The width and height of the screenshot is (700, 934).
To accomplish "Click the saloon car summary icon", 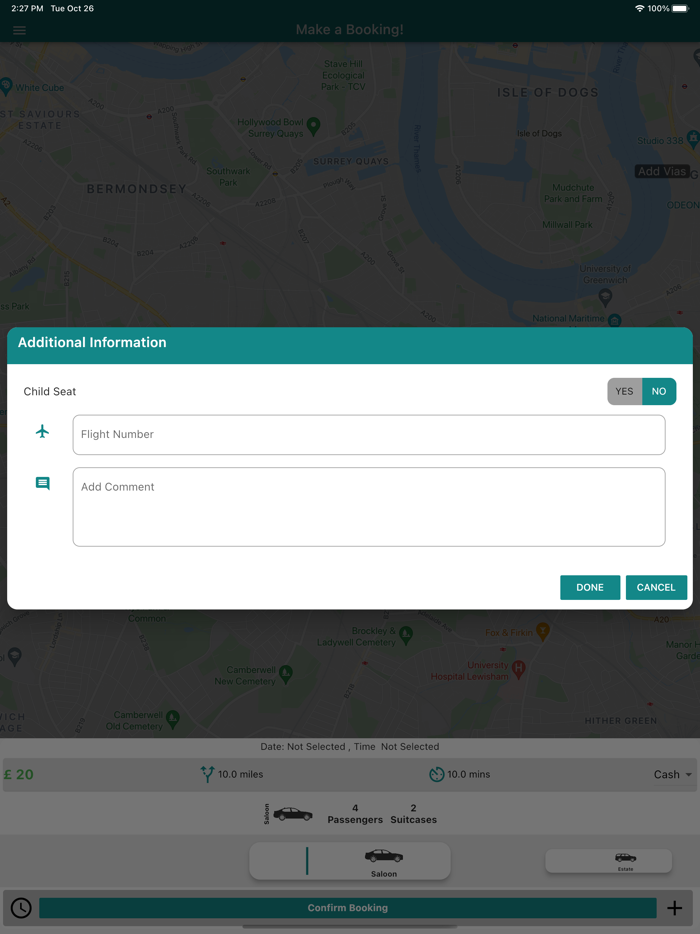I will click(293, 814).
